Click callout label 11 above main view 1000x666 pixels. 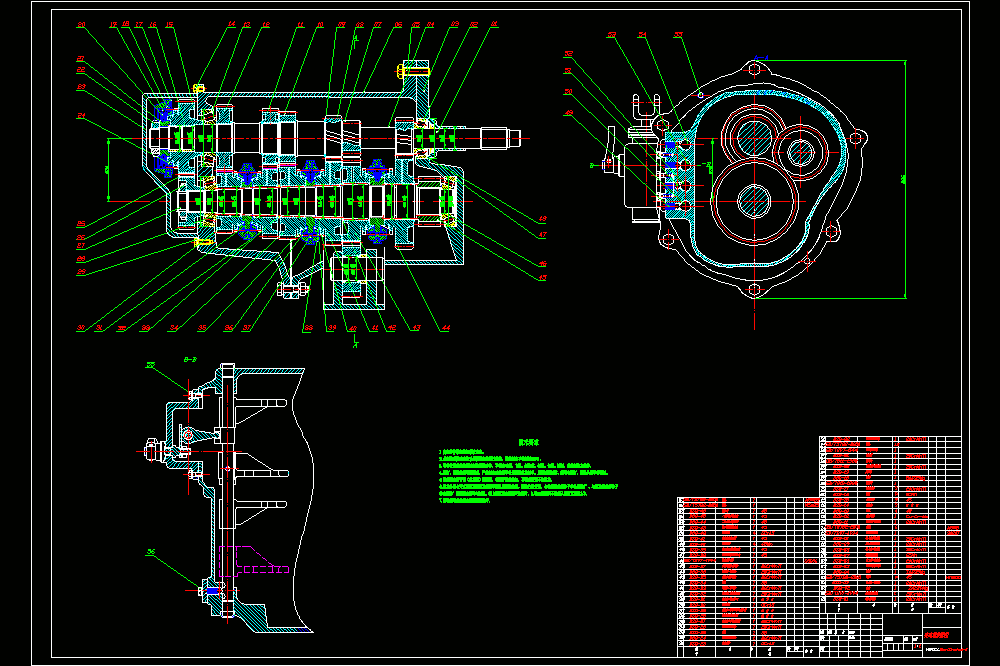[300, 25]
